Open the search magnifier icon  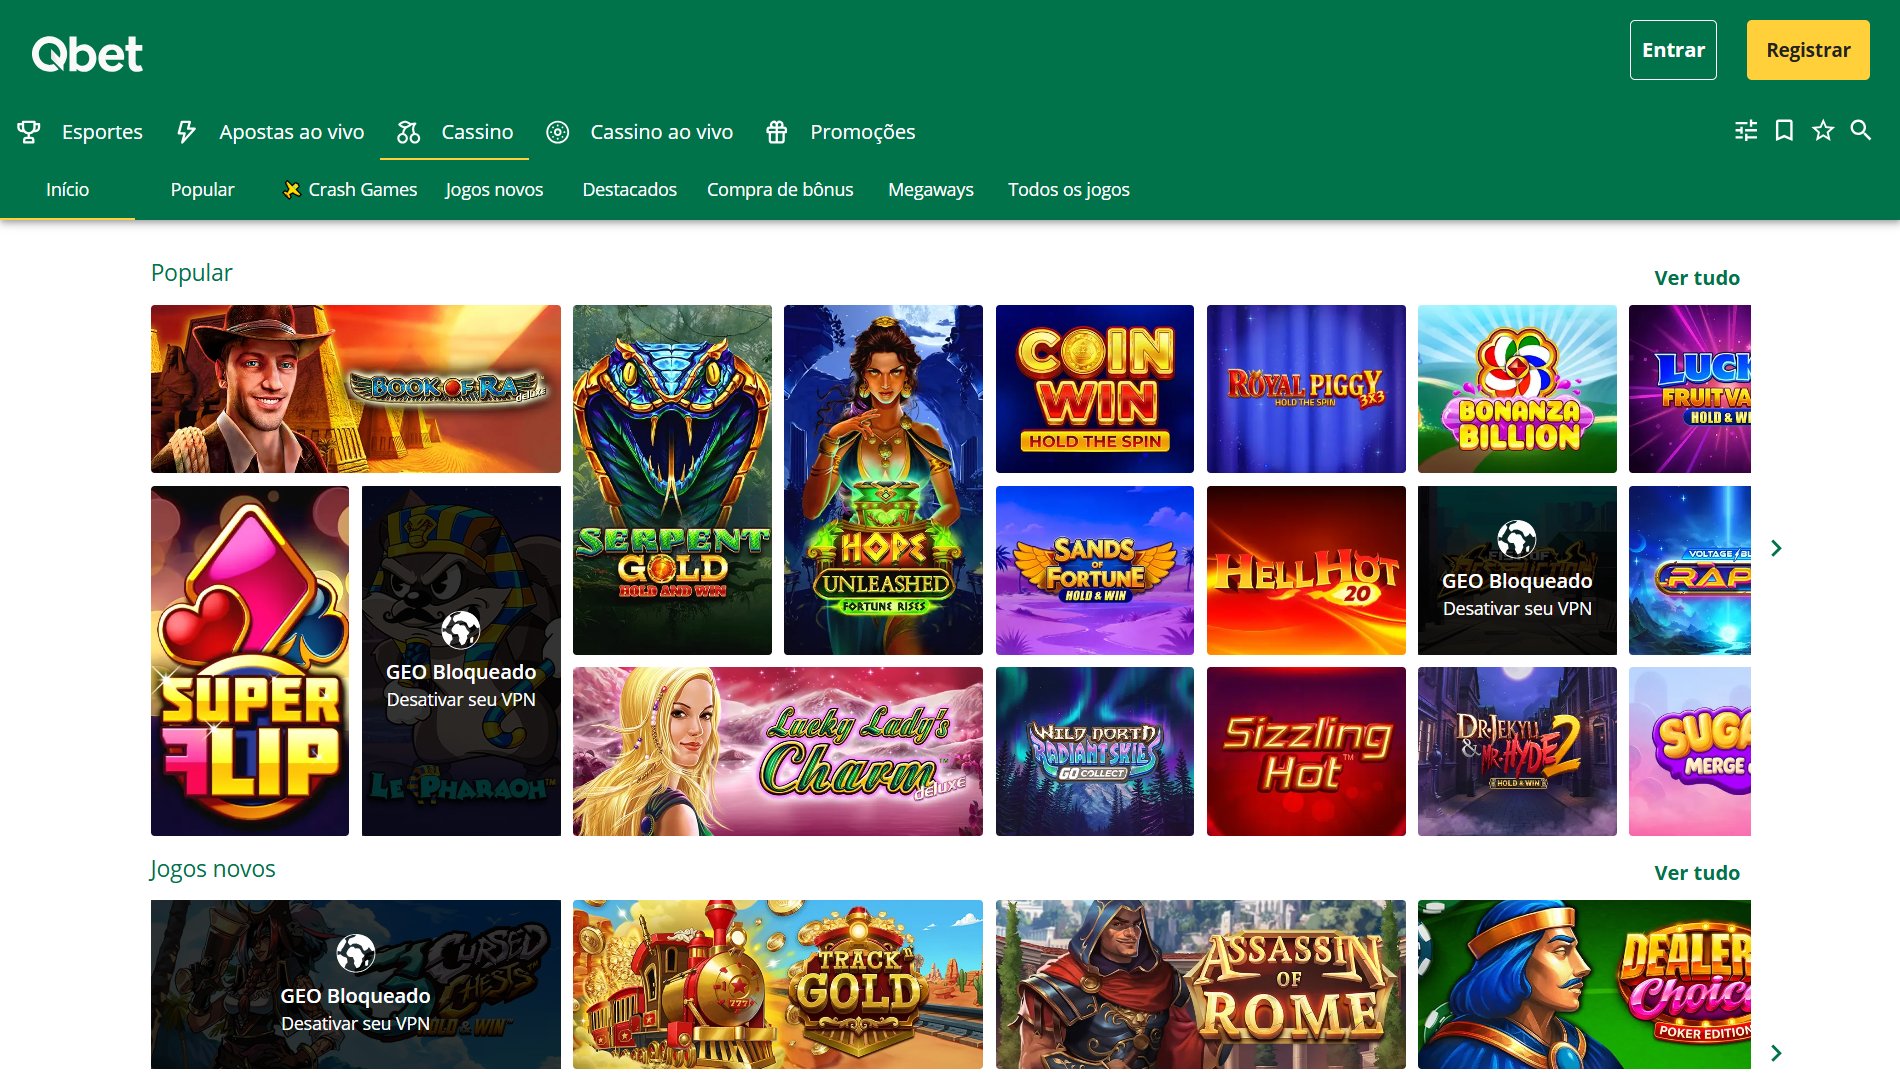tap(1861, 131)
